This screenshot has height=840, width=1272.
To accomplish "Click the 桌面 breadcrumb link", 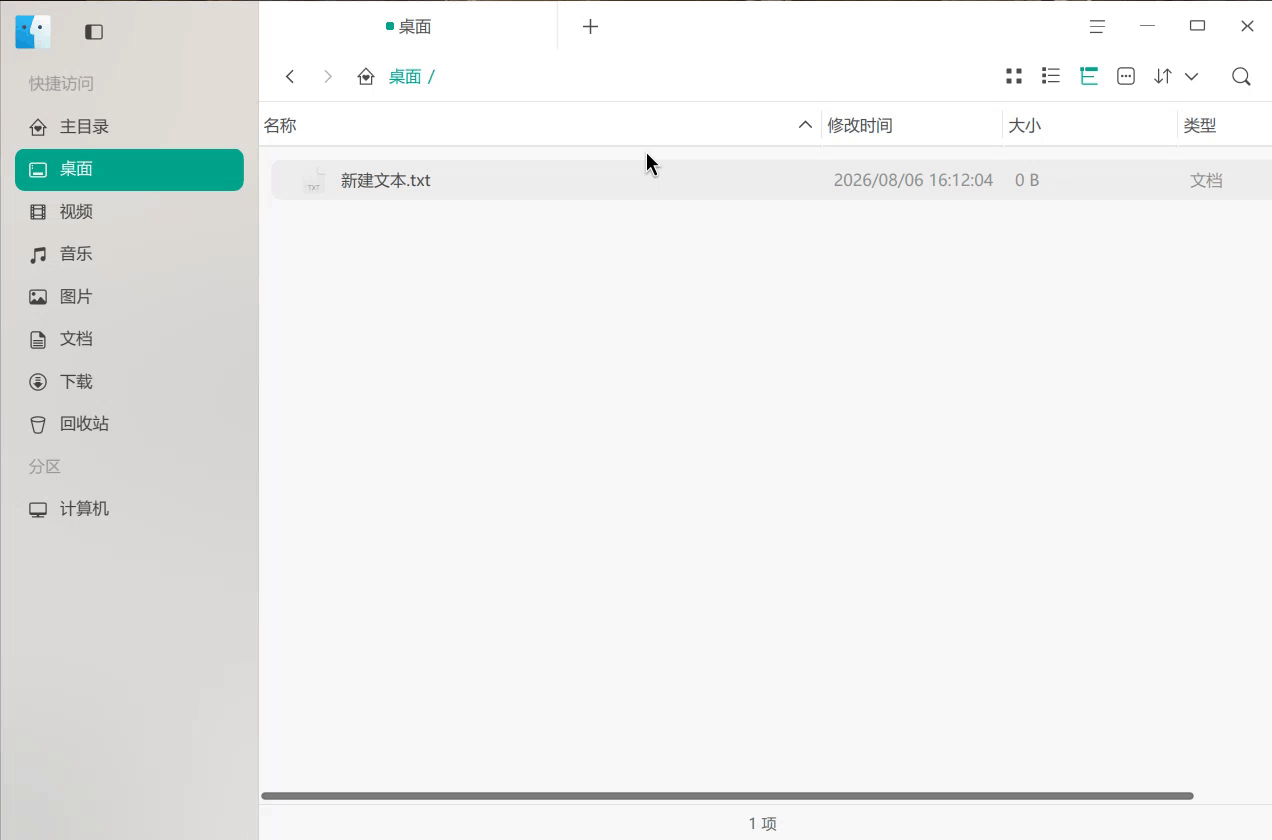I will (x=405, y=77).
